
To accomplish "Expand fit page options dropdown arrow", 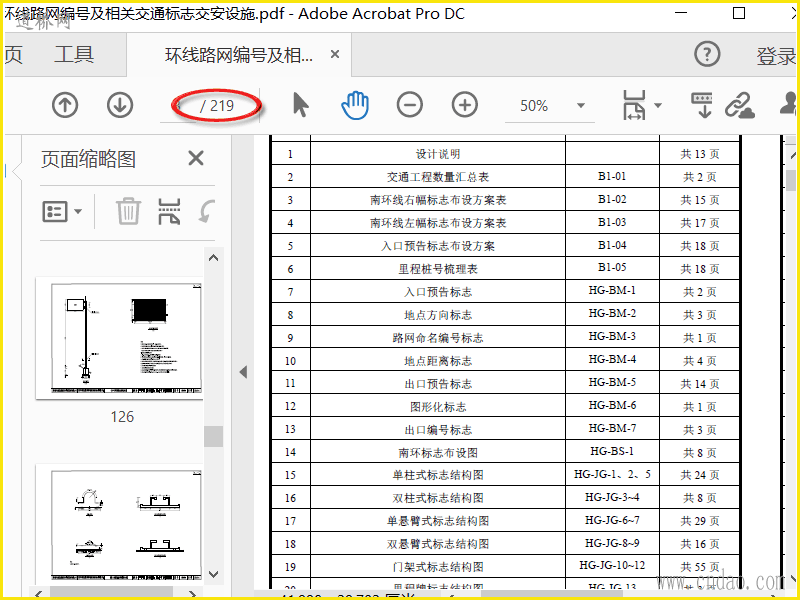I will 658,106.
